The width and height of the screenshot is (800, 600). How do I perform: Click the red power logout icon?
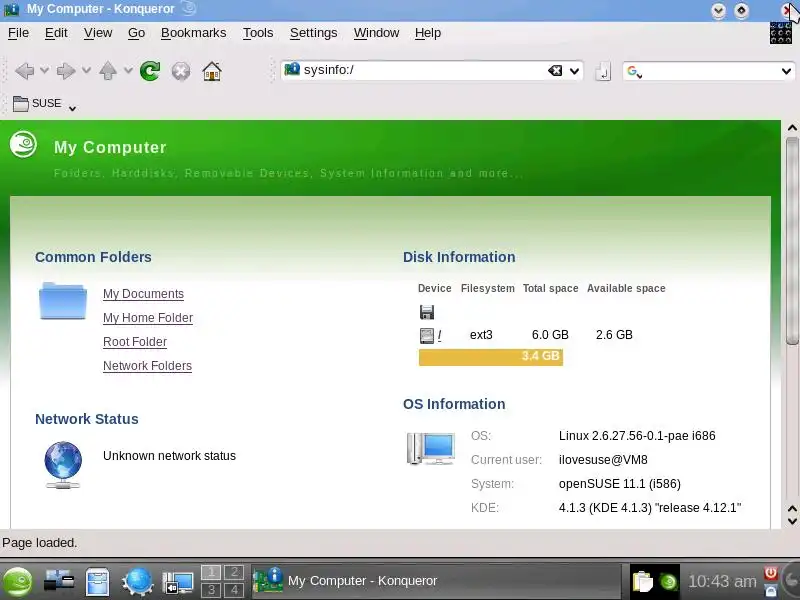pyautogui.click(x=770, y=573)
